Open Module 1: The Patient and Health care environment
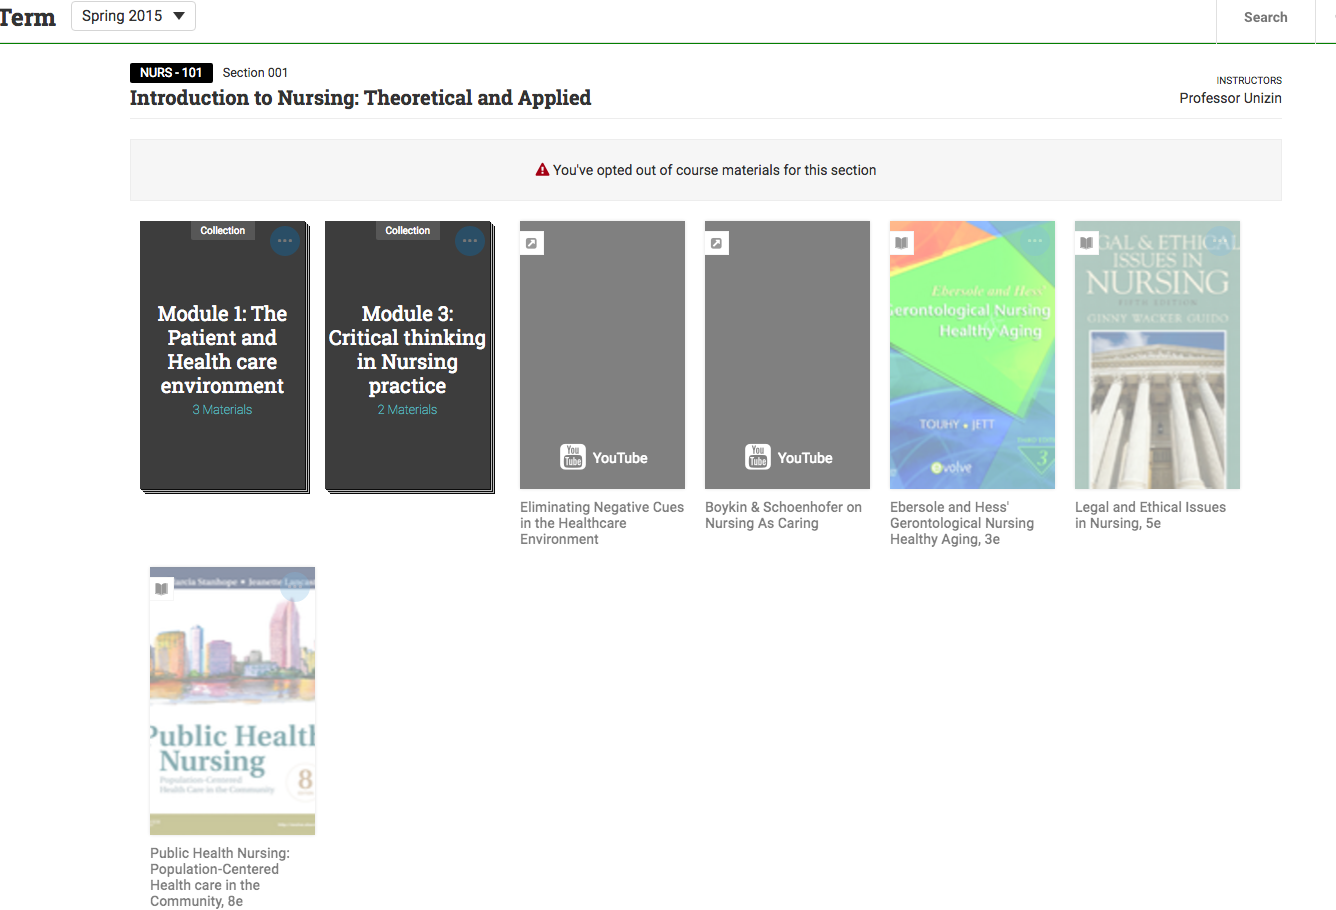The width and height of the screenshot is (1336, 910). click(222, 350)
